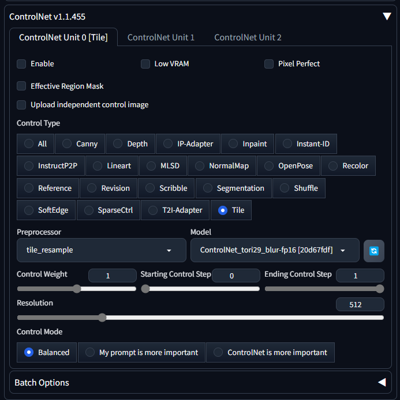This screenshot has width=400, height=400.
Task: Click the Ending Control Step slider handle
Action: [x=380, y=289]
